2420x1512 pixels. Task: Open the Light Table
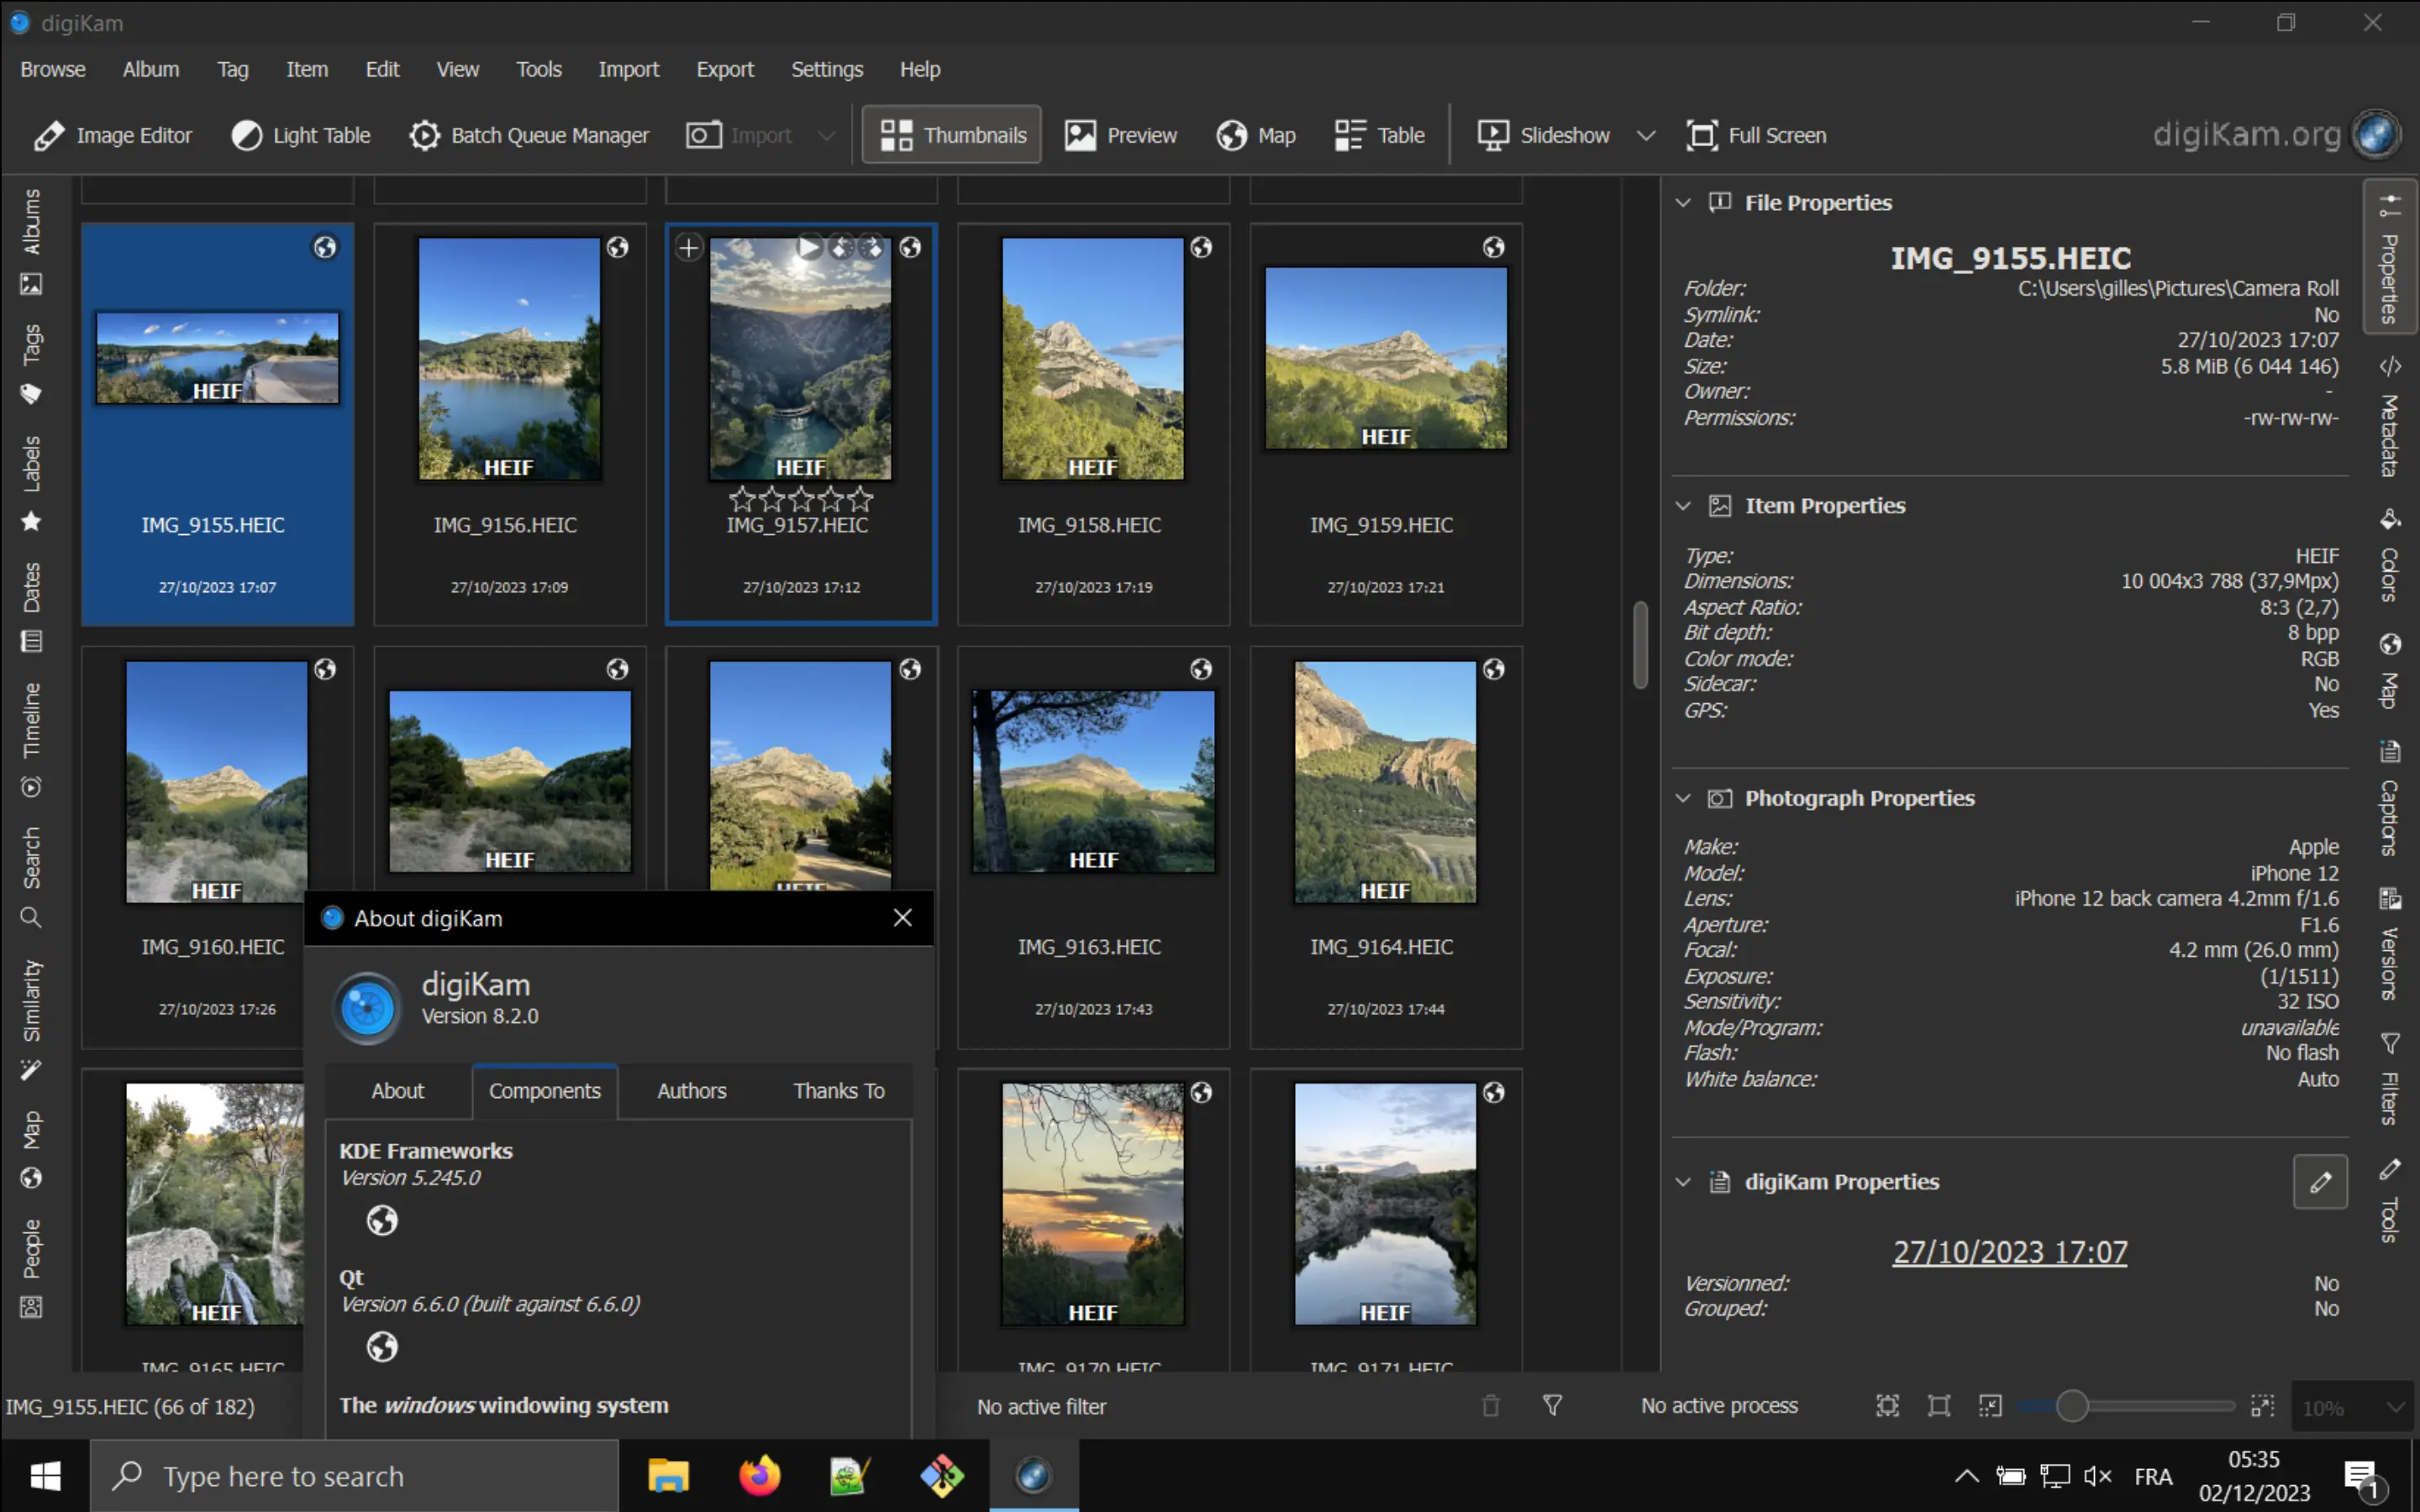tap(301, 135)
